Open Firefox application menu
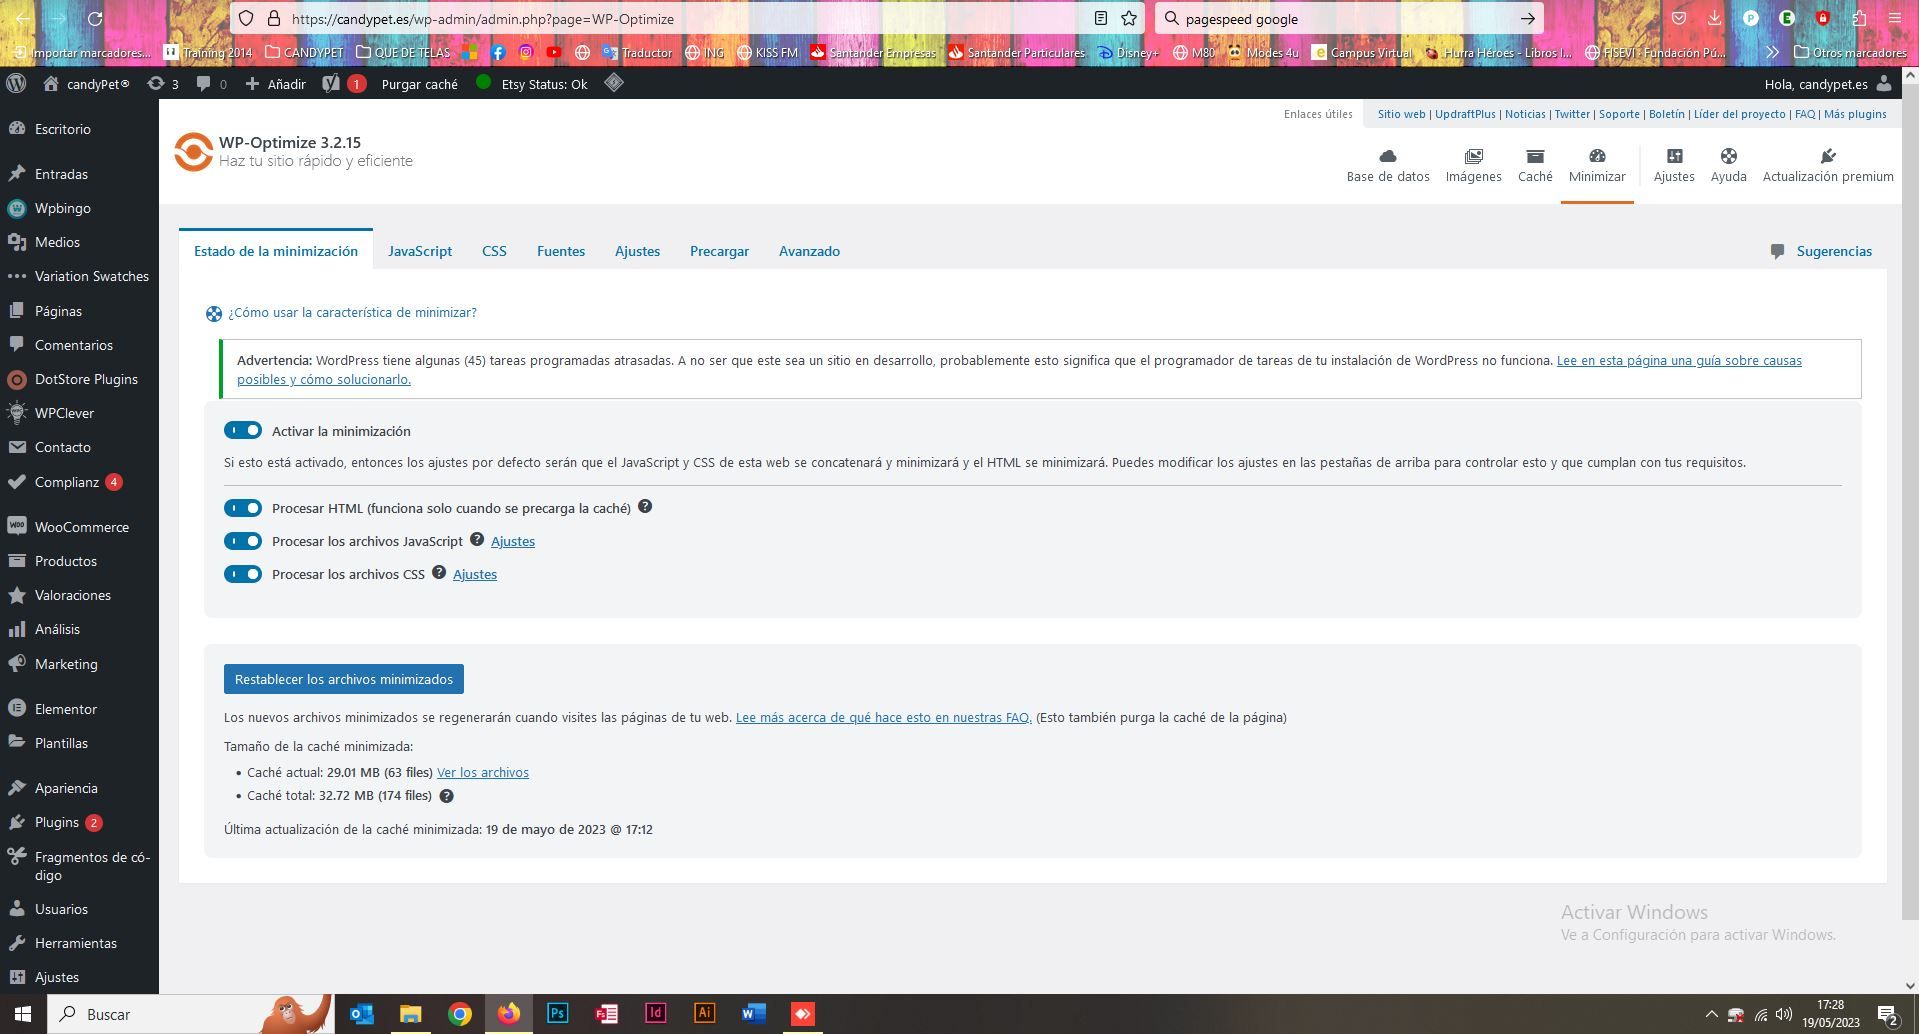This screenshot has height=1034, width=1919. tap(1894, 18)
